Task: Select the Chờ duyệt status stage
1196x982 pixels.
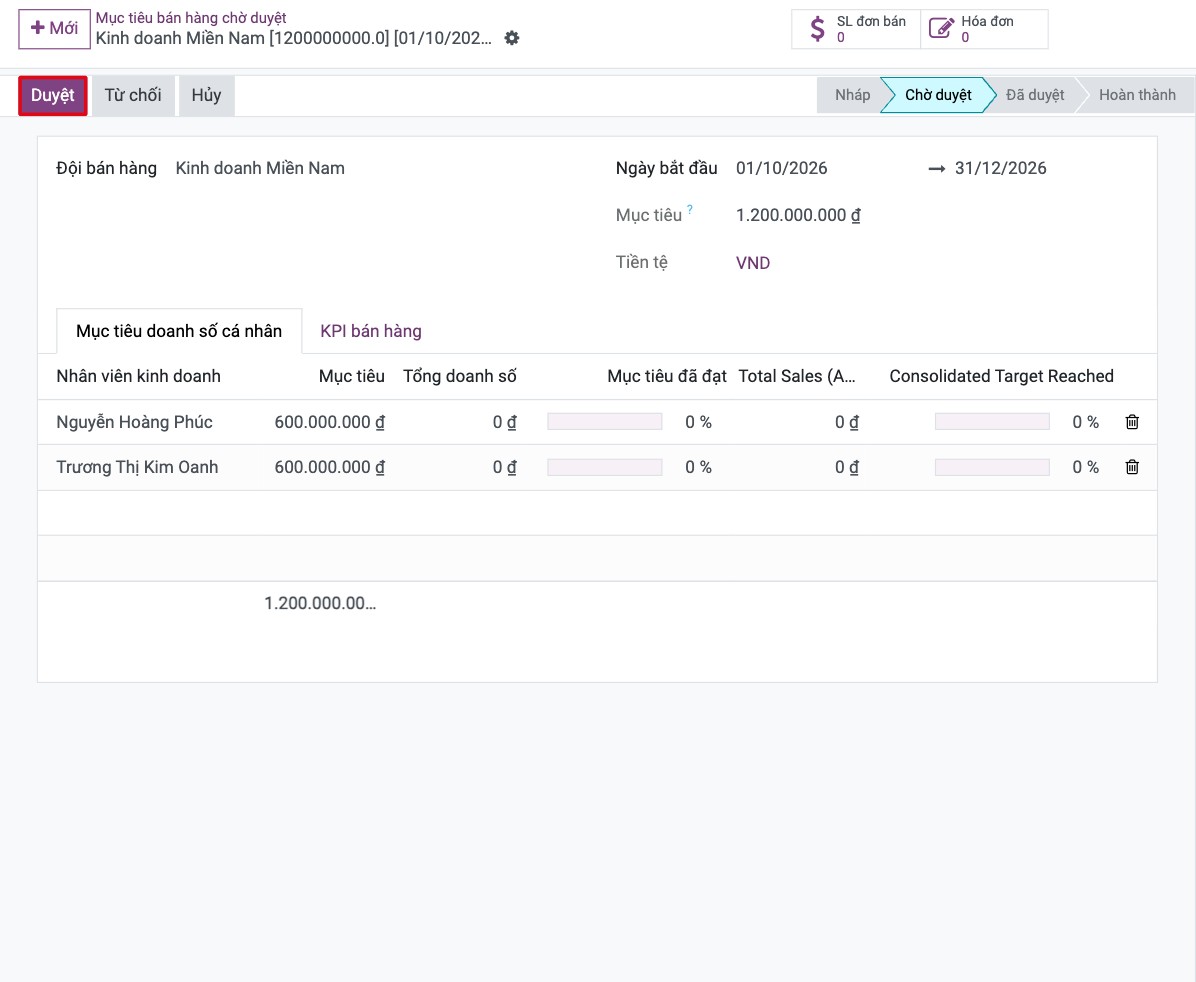Action: coord(938,95)
